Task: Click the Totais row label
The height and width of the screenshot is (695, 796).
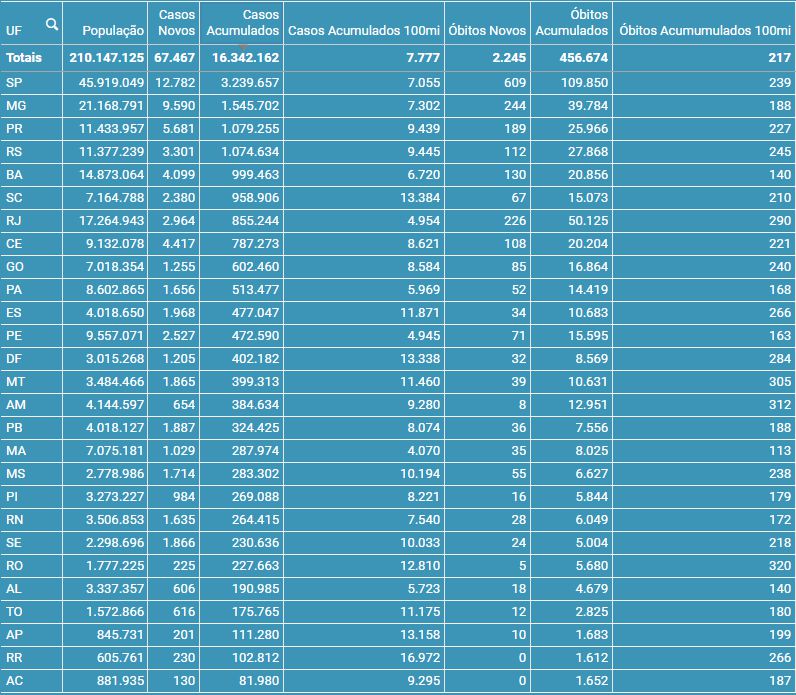Action: 24,58
